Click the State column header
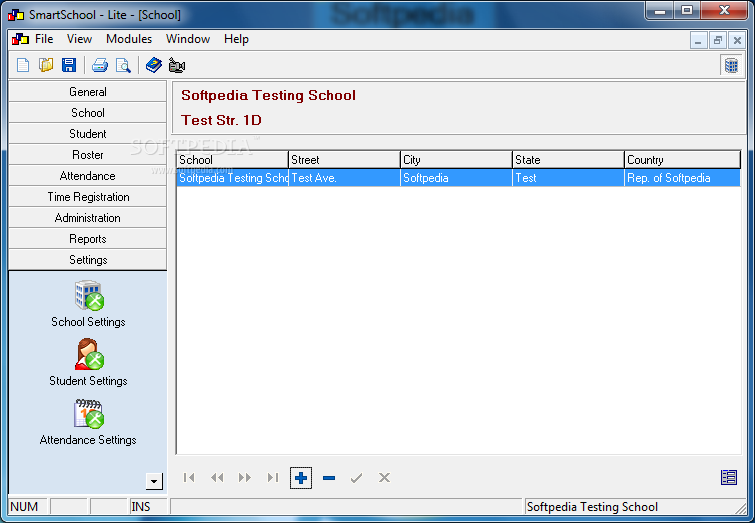755x523 pixels. [568, 160]
